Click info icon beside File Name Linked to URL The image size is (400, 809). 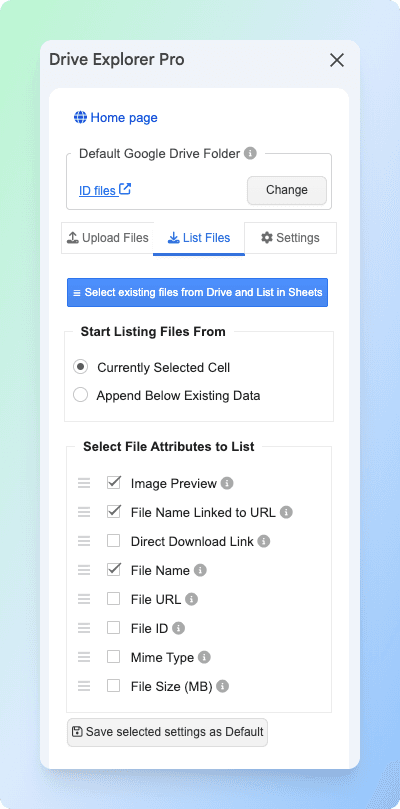286,512
